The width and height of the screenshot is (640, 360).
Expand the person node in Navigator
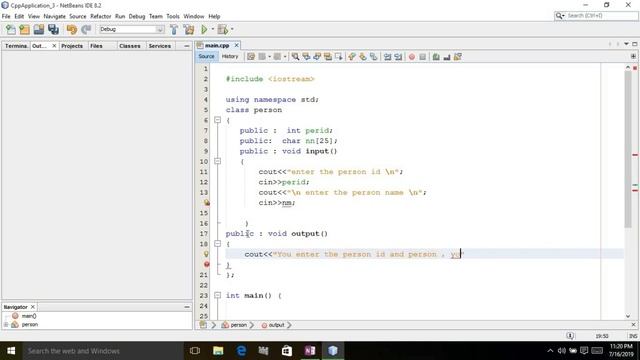[6, 324]
